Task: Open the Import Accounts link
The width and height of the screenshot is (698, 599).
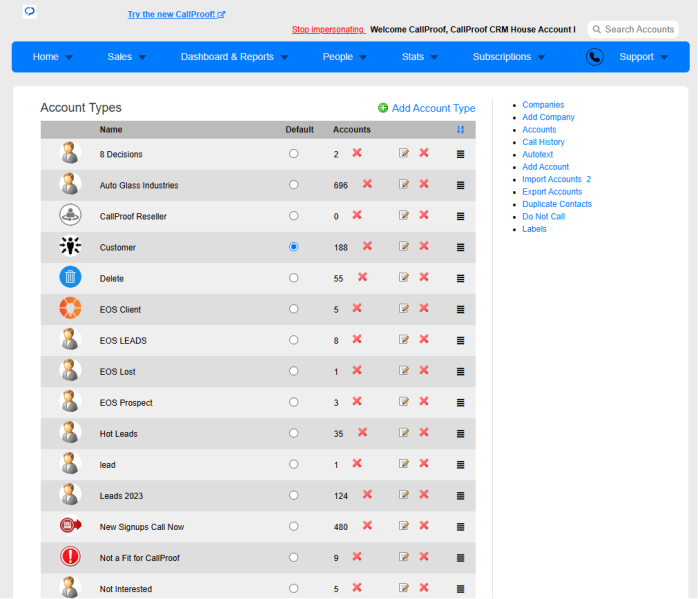Action: (x=552, y=179)
